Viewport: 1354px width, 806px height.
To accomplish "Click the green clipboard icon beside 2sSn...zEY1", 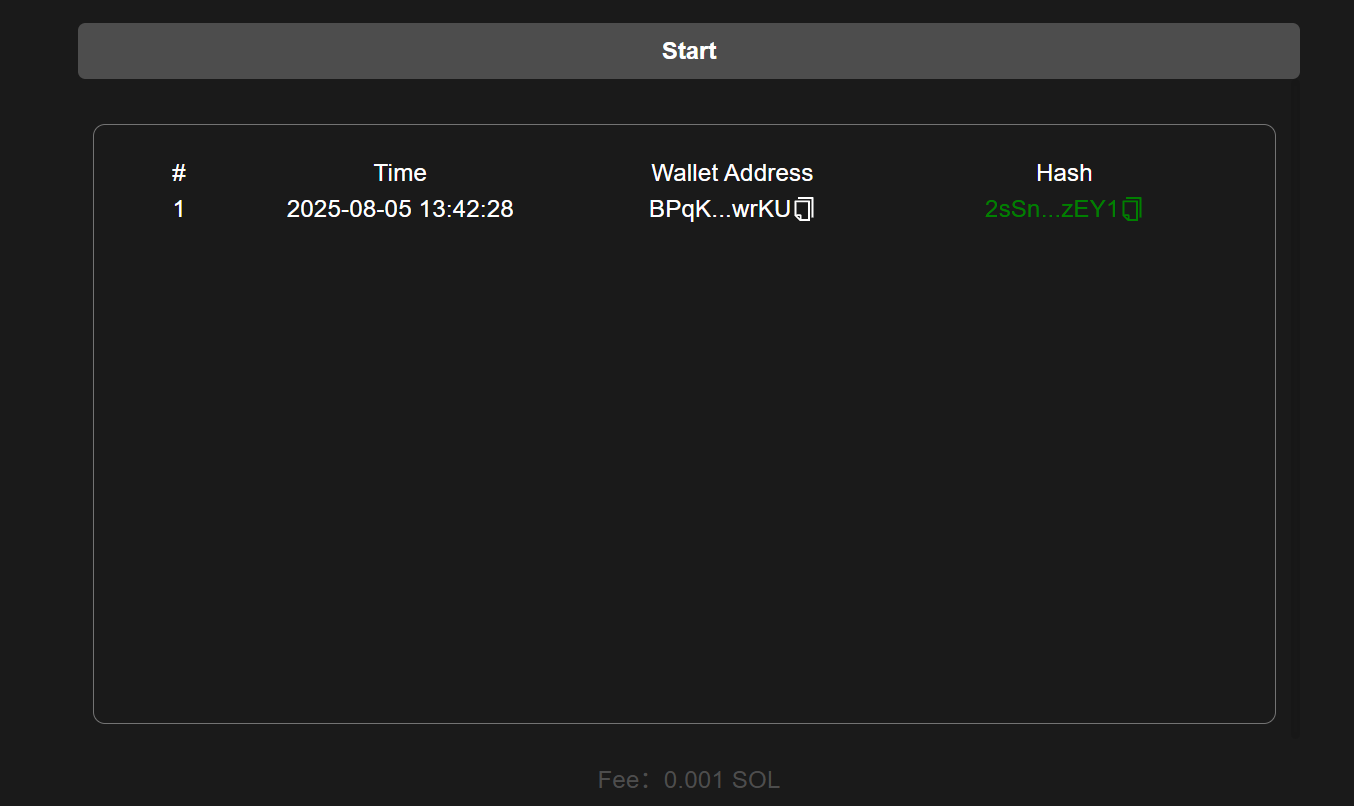I will click(x=1132, y=209).
